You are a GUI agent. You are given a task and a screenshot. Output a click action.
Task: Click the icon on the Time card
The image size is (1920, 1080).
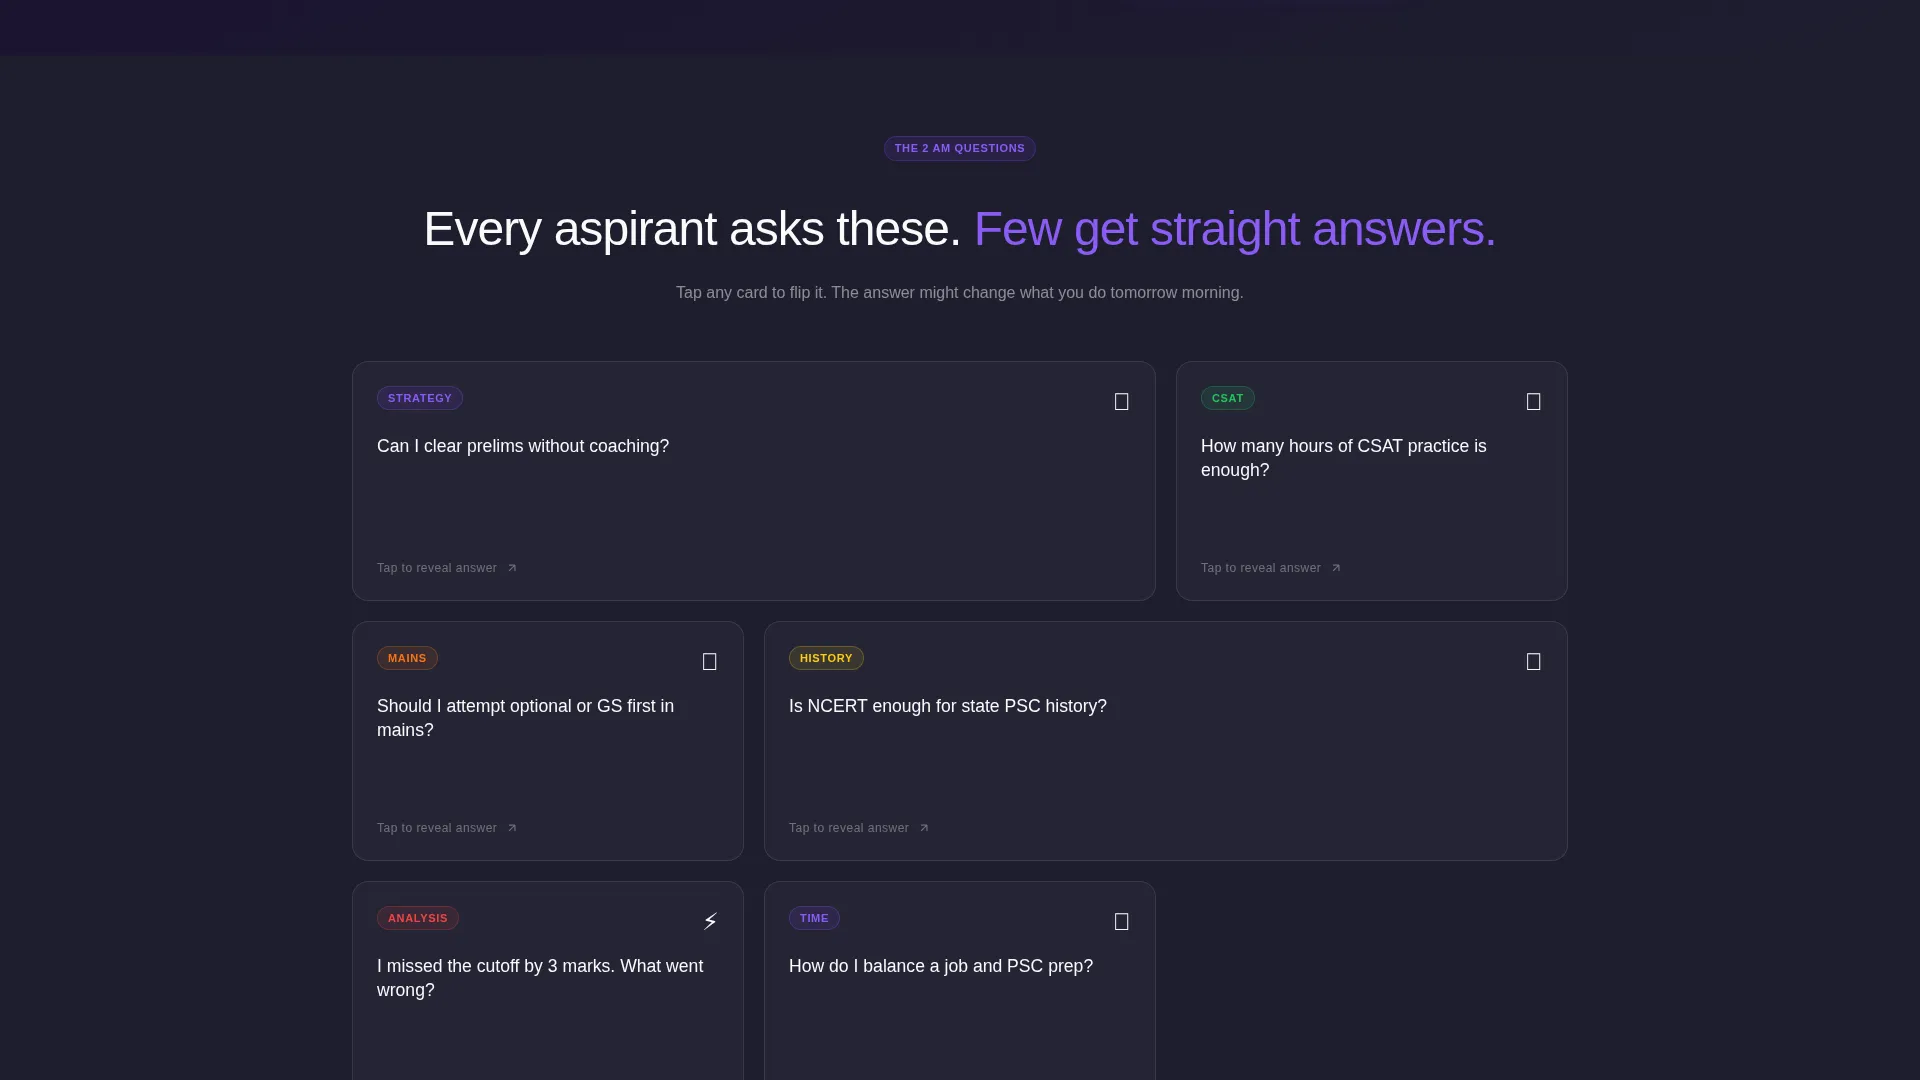pyautogui.click(x=1121, y=921)
